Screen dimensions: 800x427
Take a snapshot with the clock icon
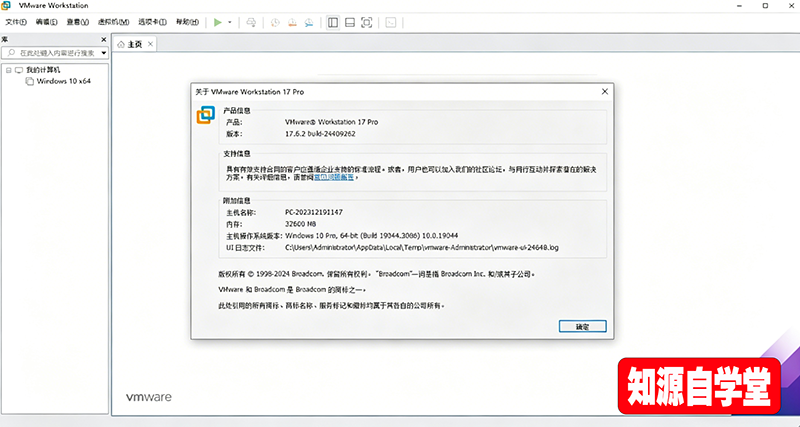coord(275,21)
